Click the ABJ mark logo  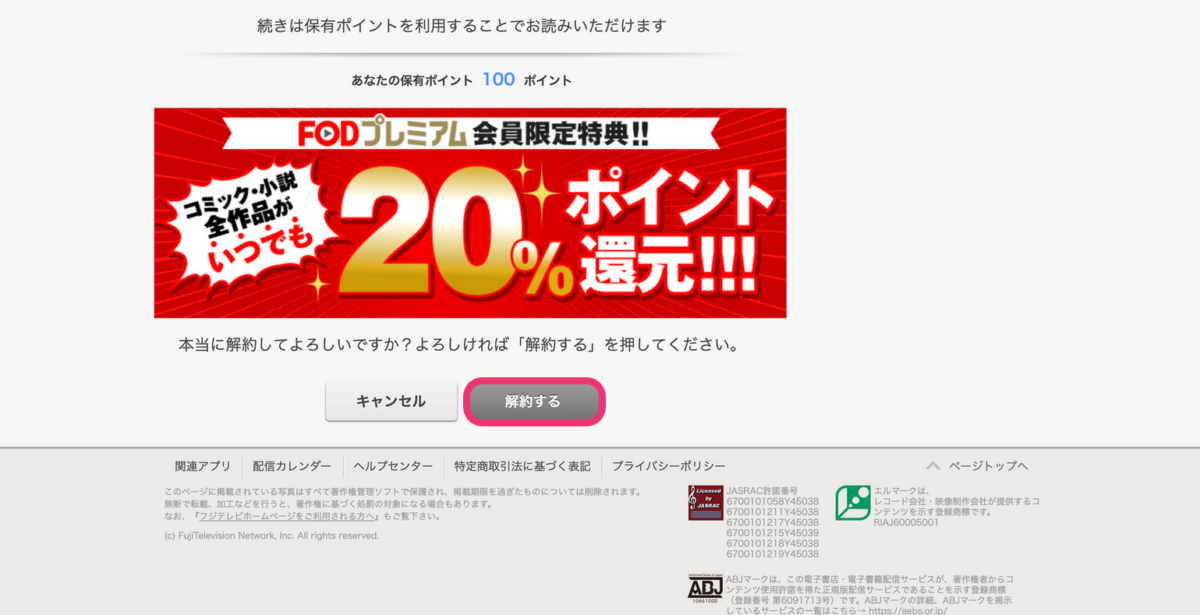[x=705, y=589]
